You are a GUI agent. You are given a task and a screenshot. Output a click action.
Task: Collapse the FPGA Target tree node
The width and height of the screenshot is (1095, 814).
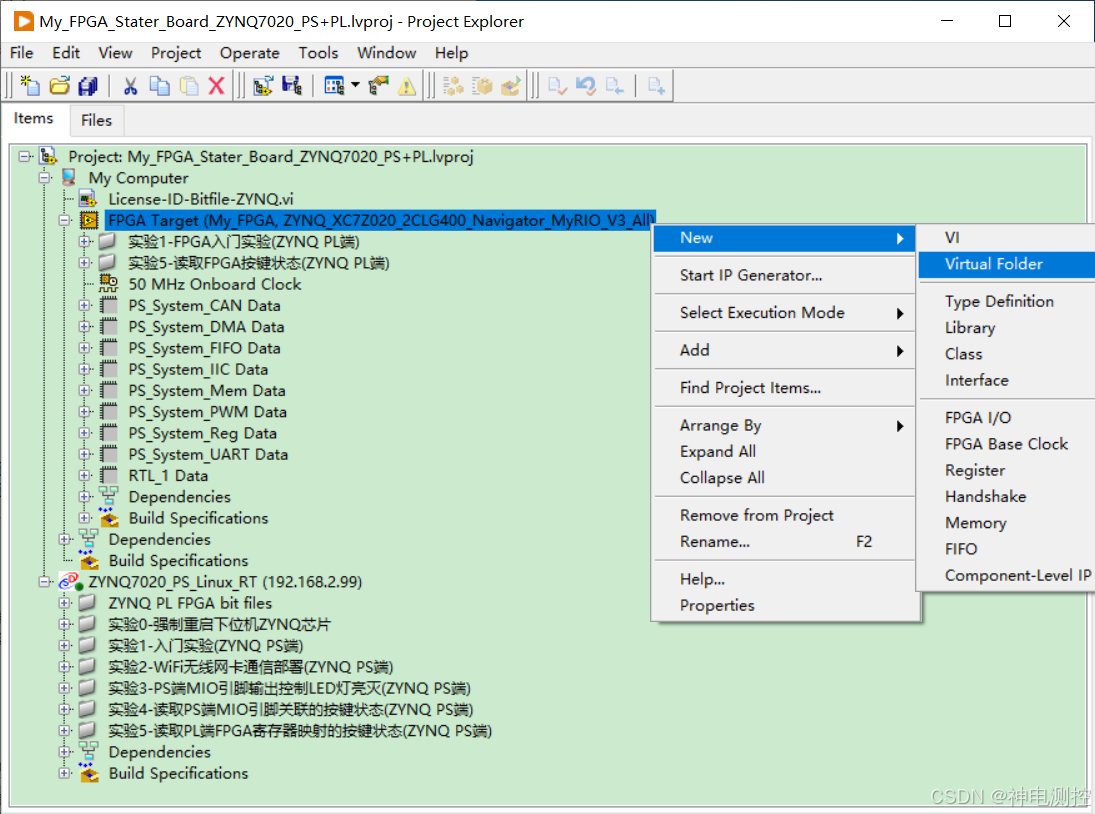[65, 220]
